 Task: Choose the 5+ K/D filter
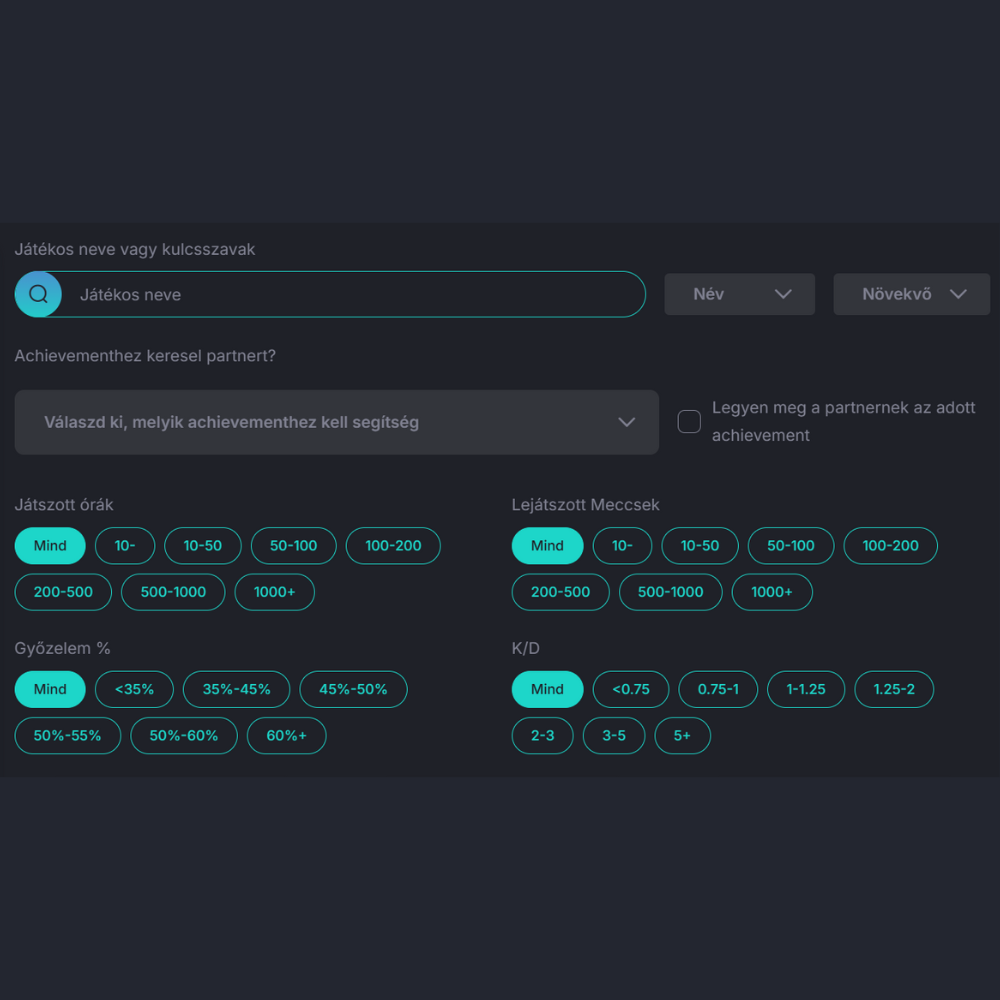coord(682,735)
